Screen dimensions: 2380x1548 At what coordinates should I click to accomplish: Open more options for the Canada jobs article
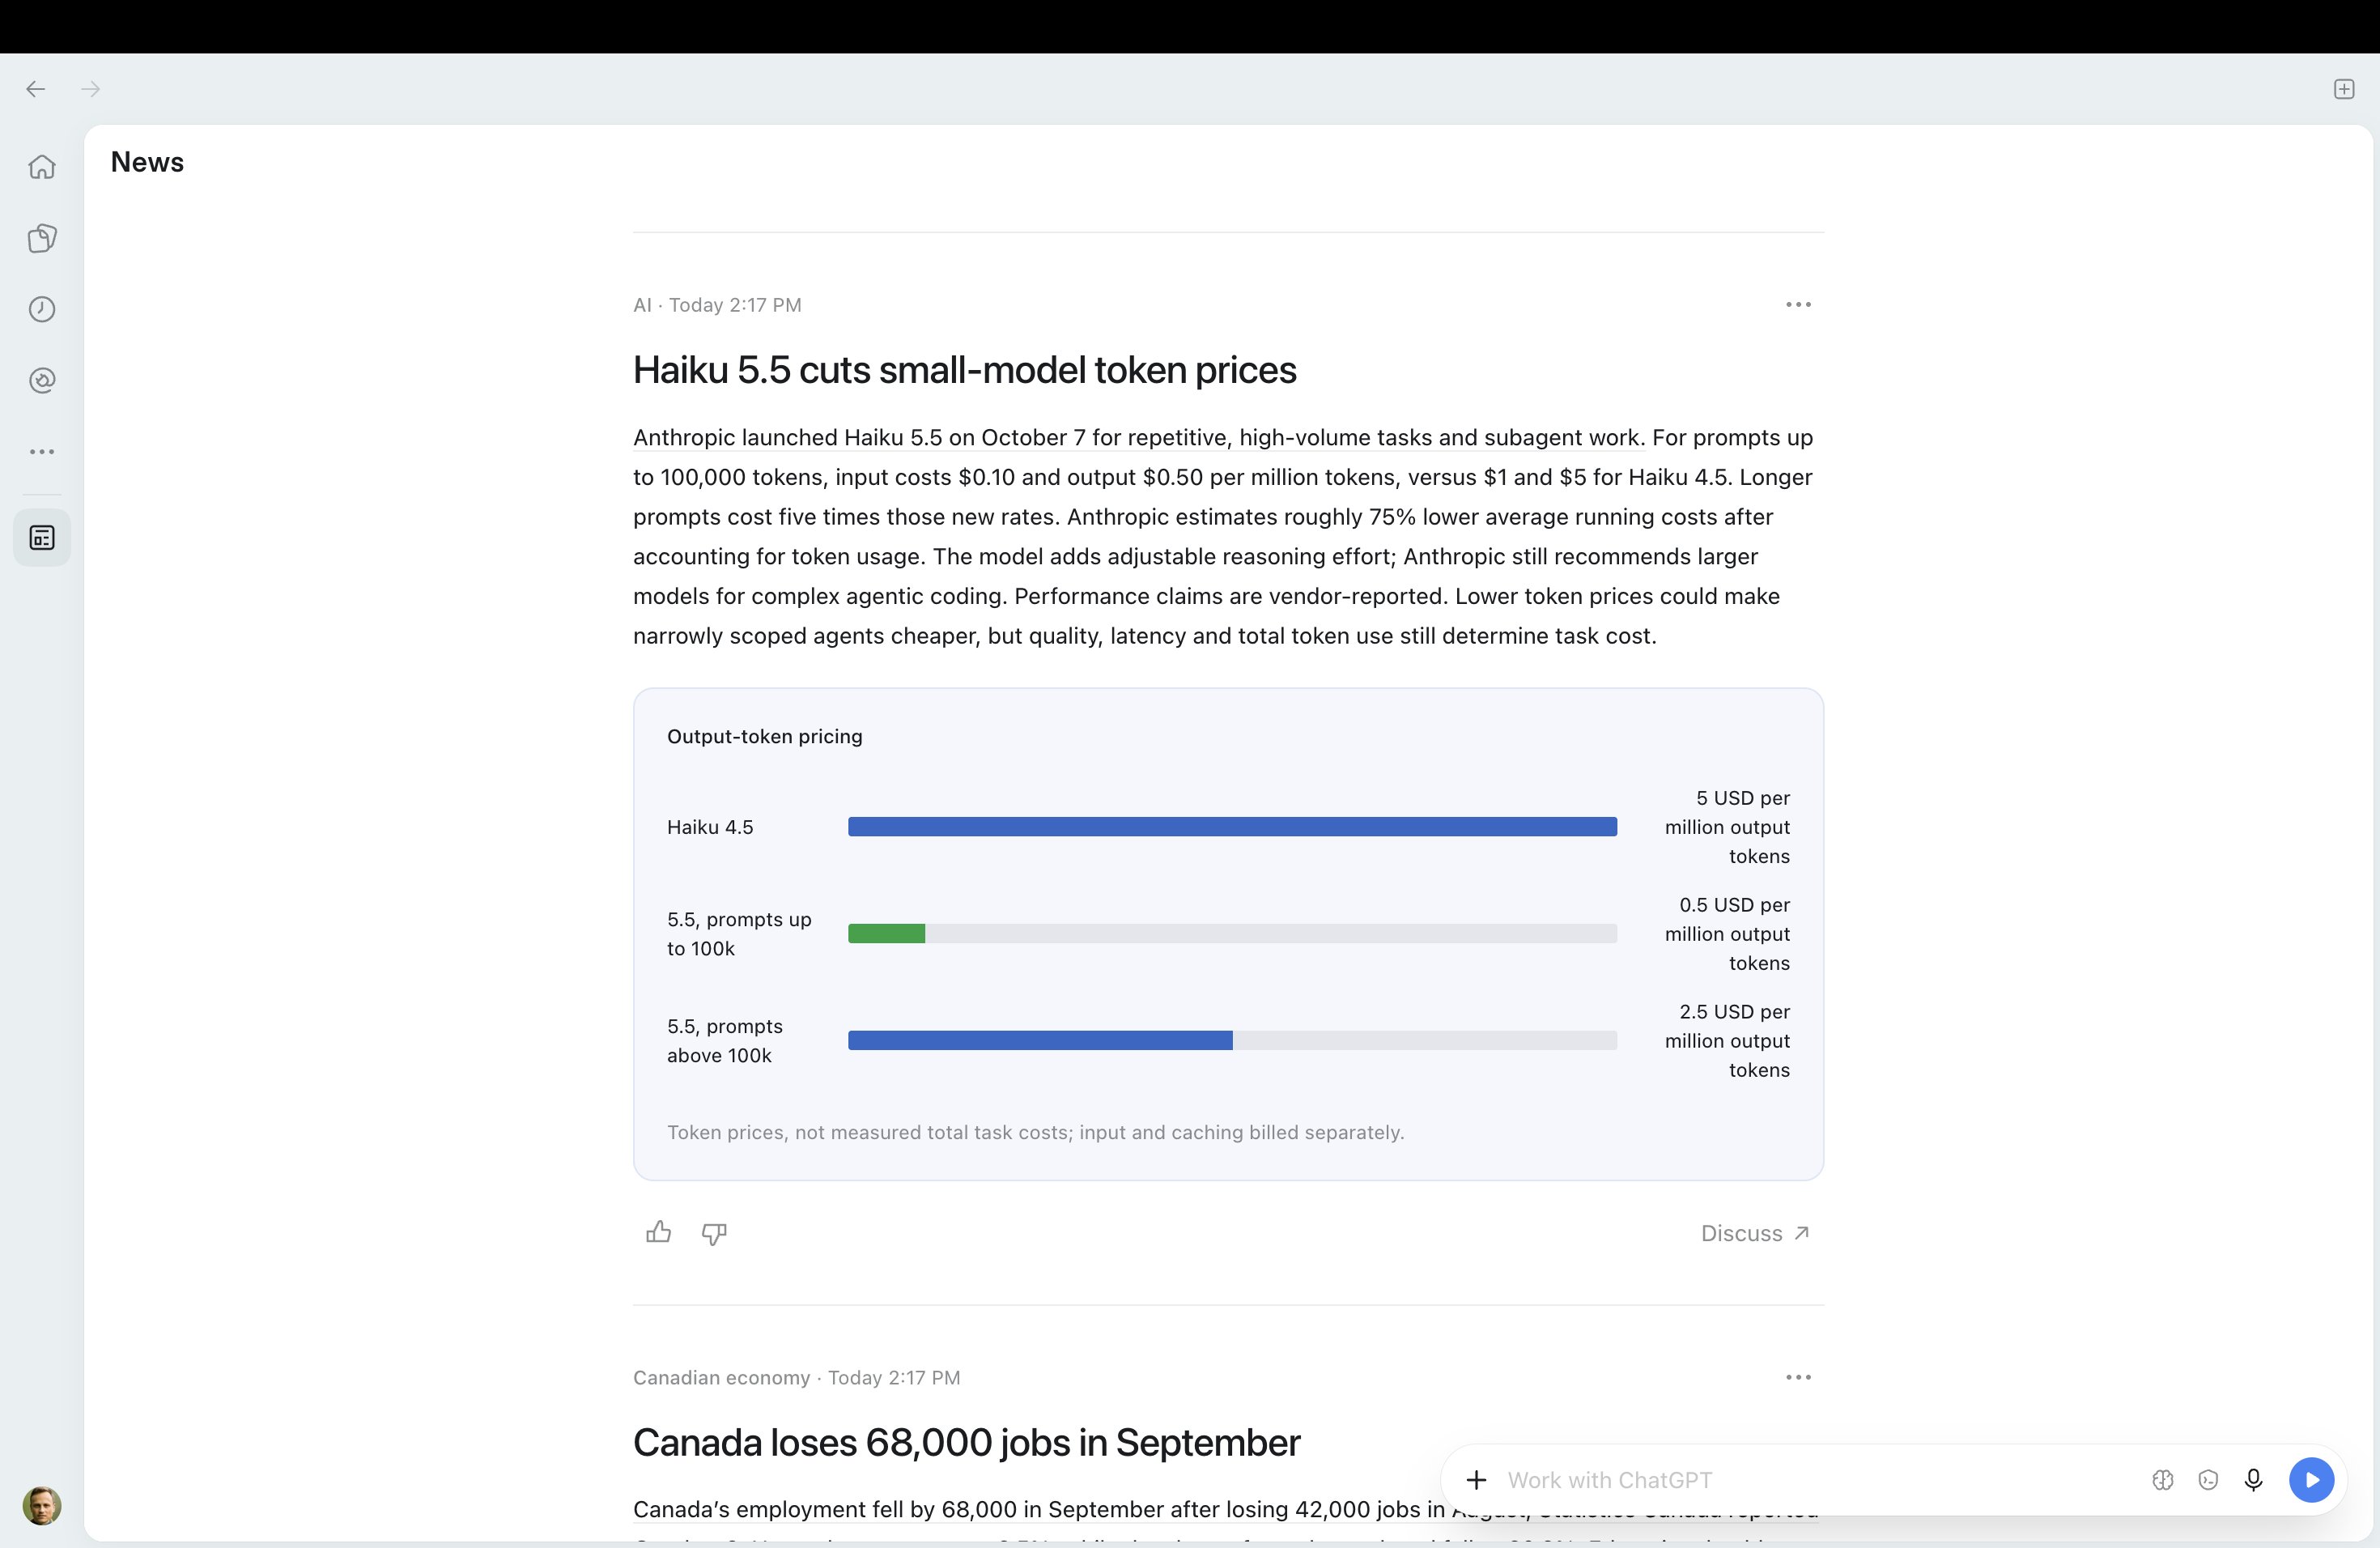[1798, 1378]
